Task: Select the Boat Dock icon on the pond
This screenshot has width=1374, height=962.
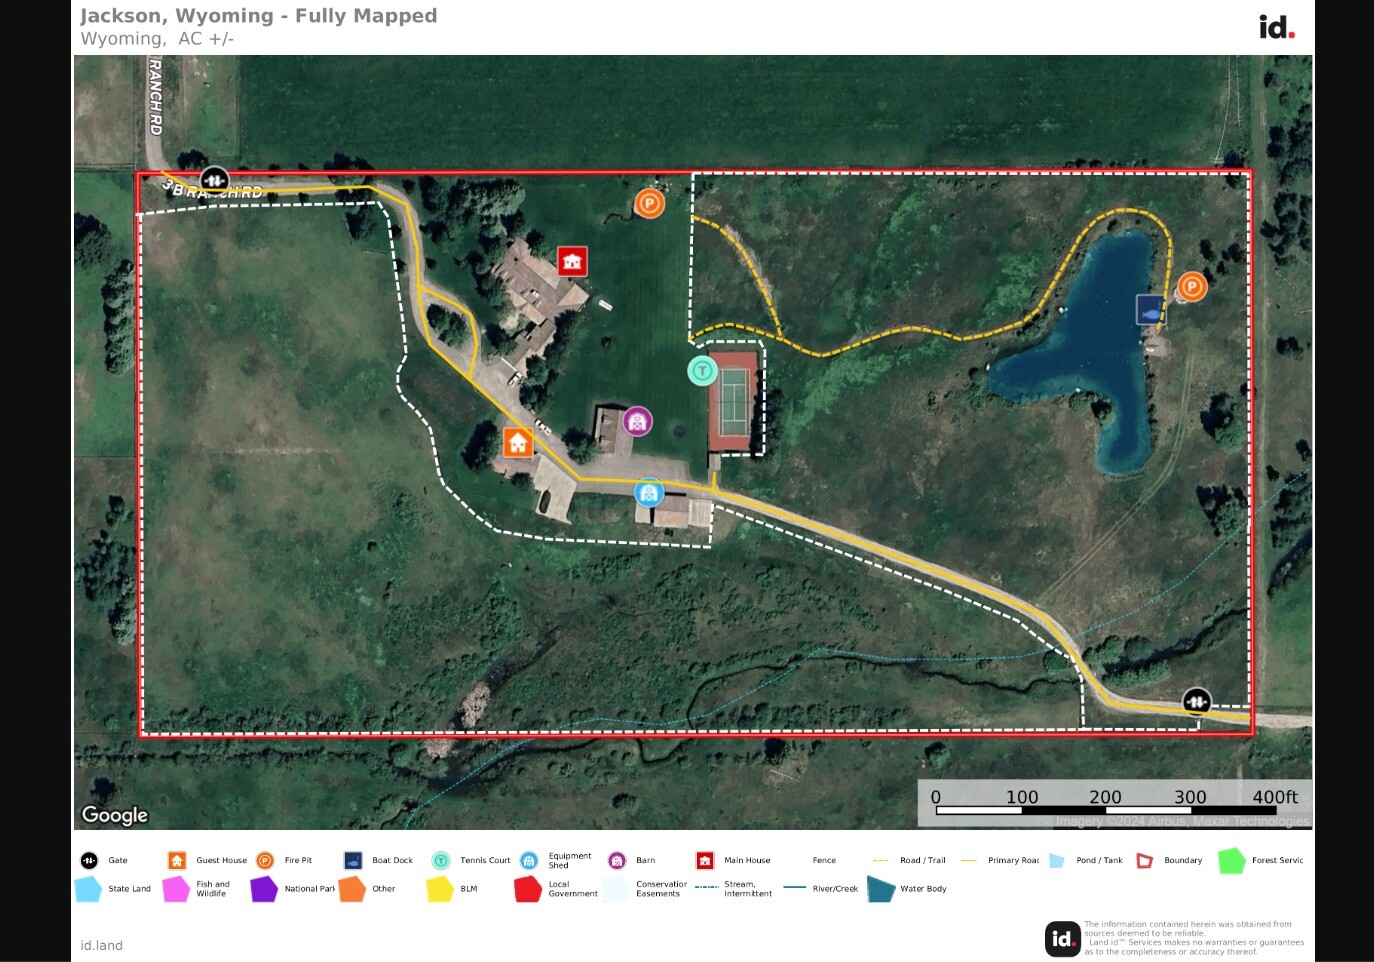Action: 1150,311
